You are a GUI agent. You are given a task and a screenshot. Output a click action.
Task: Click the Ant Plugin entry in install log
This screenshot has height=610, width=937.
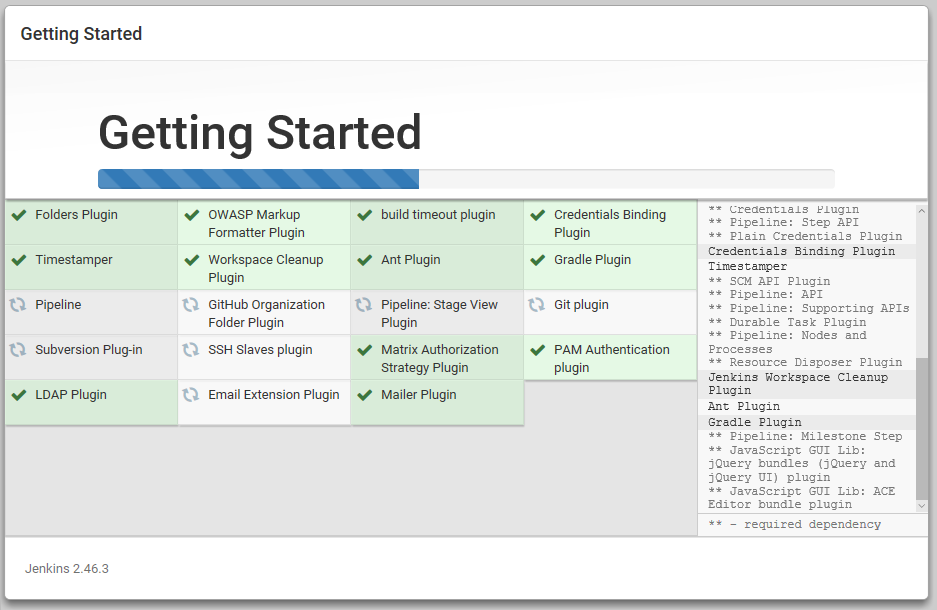pos(744,406)
